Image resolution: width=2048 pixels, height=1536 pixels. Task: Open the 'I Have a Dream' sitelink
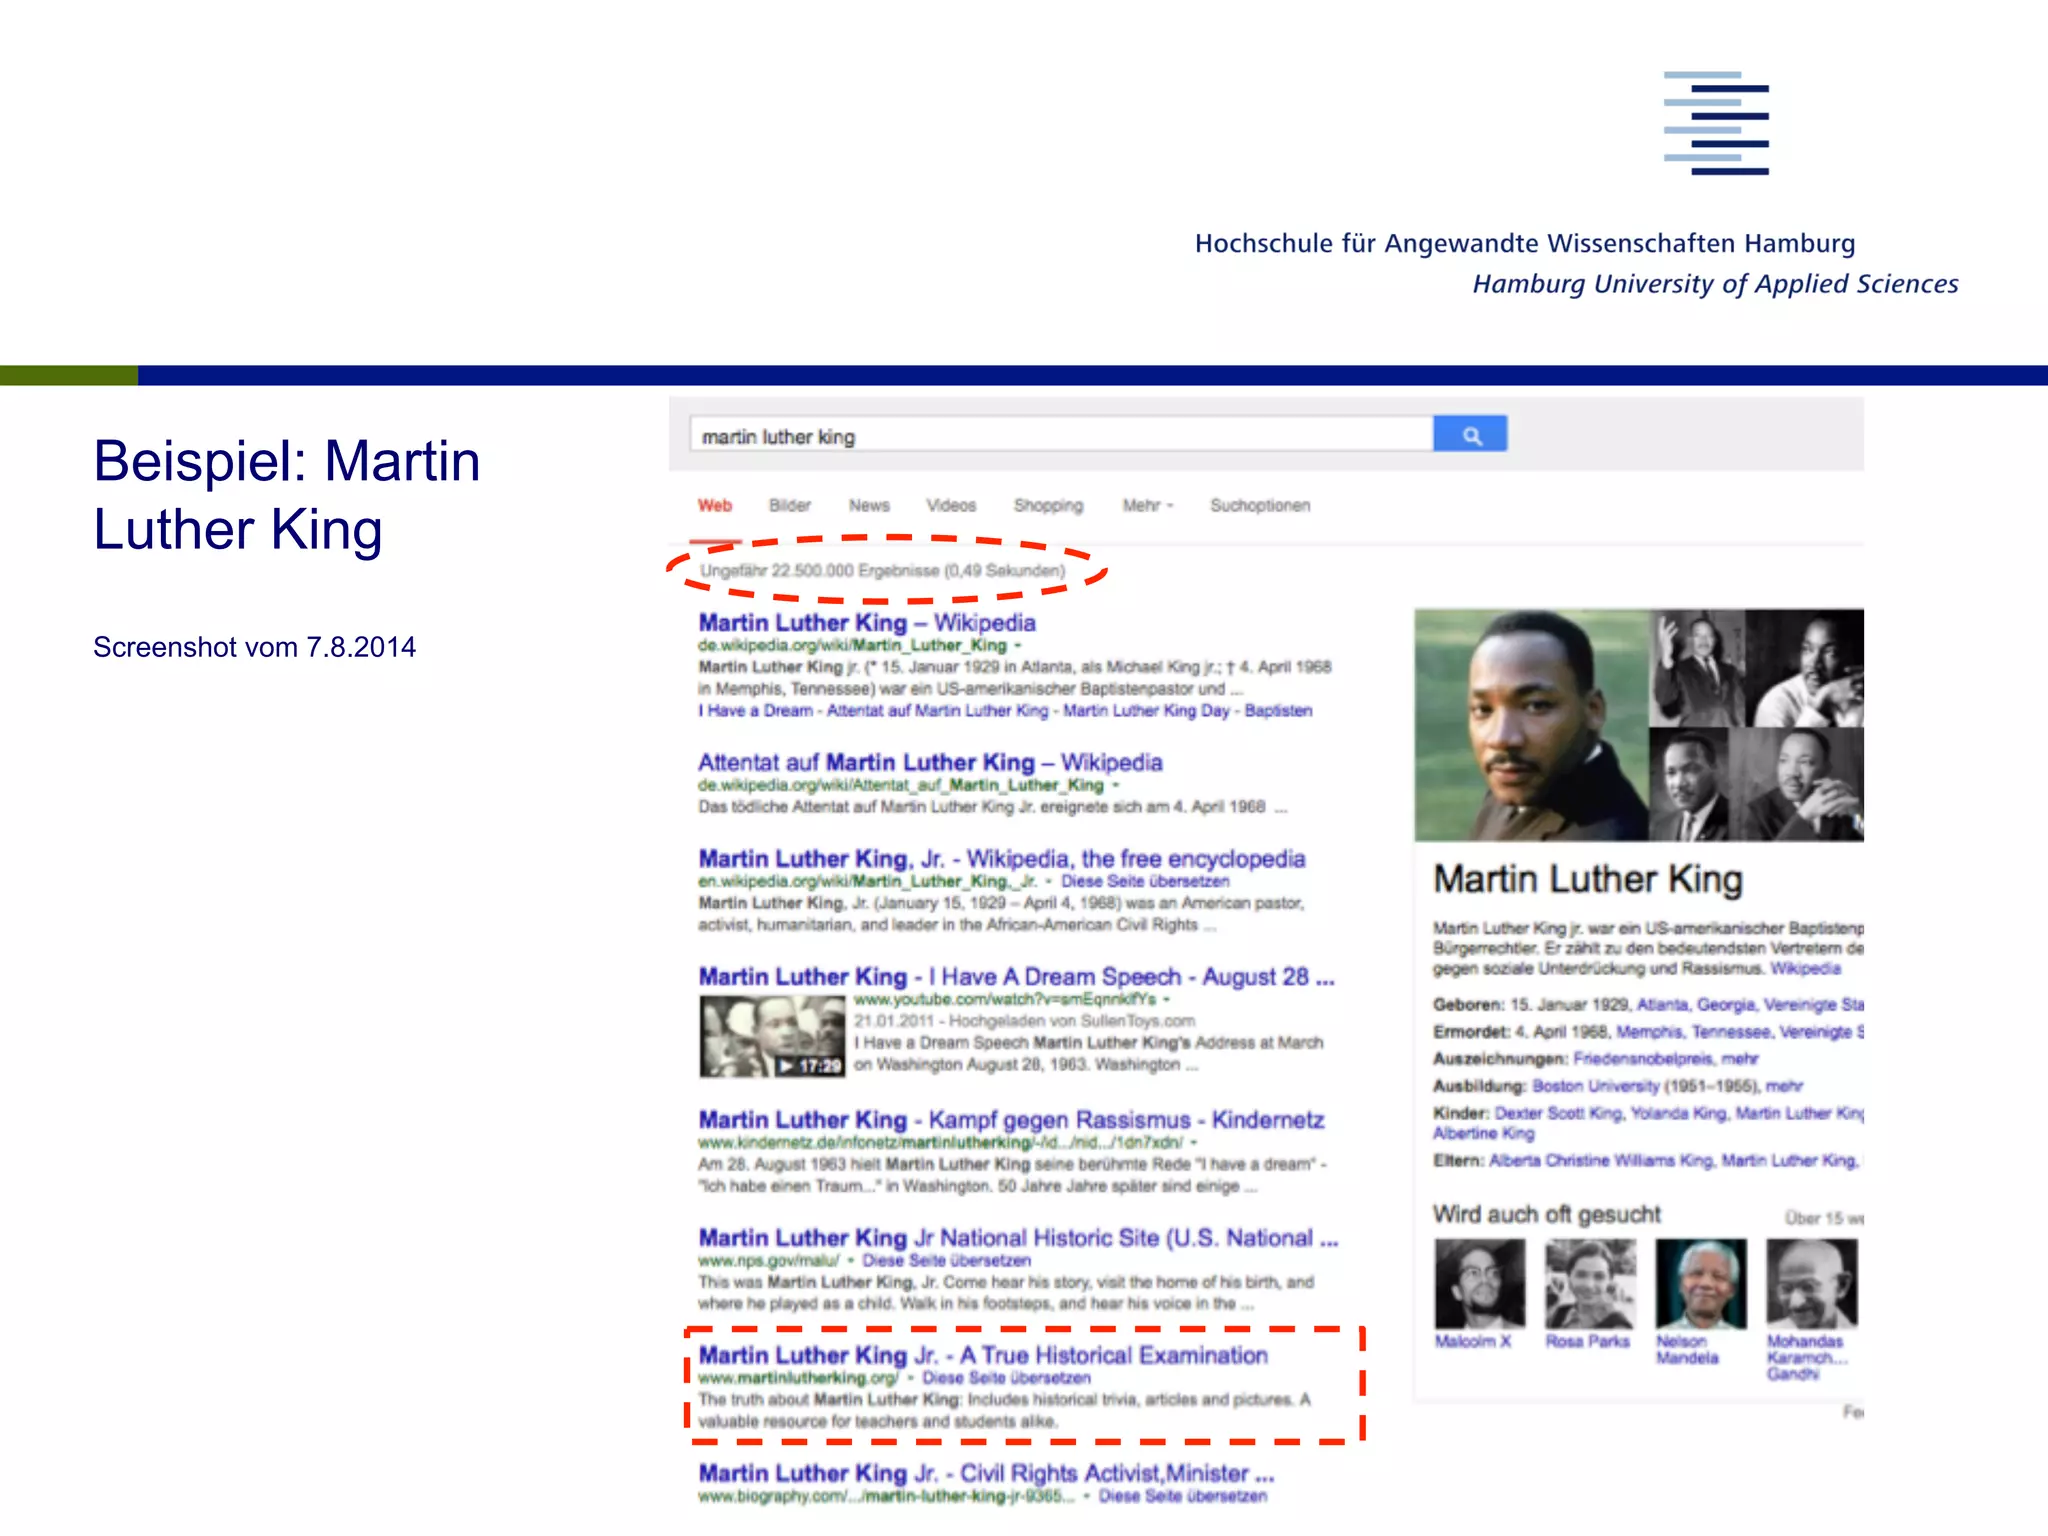(755, 711)
